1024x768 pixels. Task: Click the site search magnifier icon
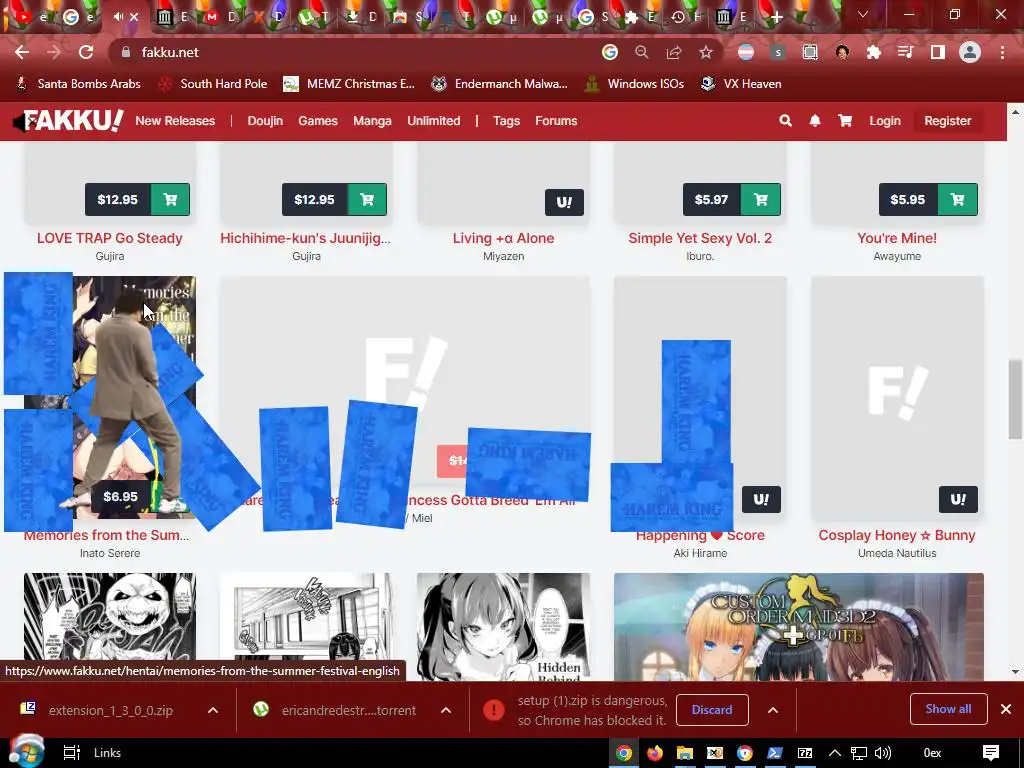(786, 121)
